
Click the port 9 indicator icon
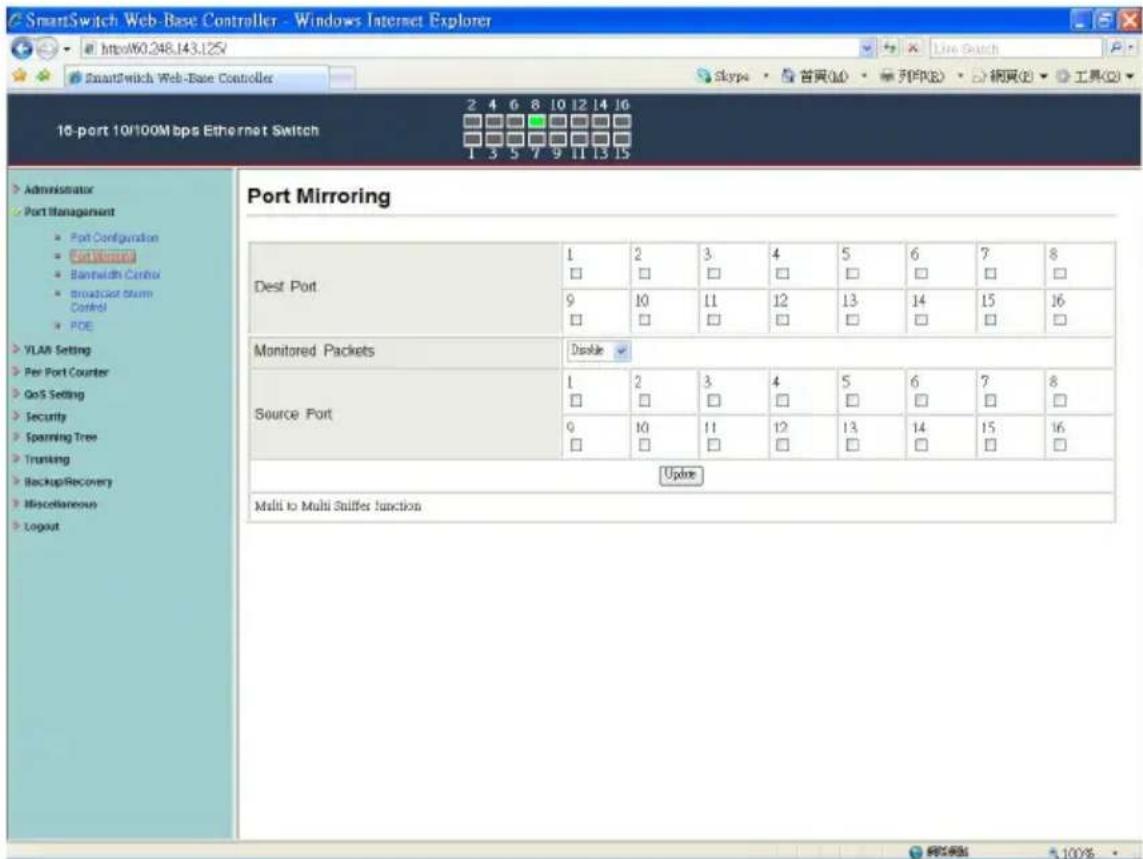click(558, 139)
